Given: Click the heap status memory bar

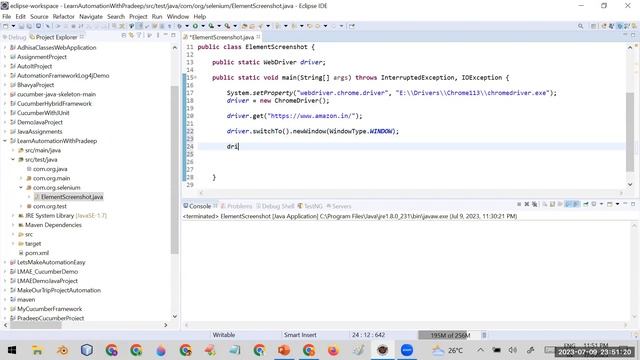Looking at the screenshot, I should pyautogui.click(x=449, y=335).
